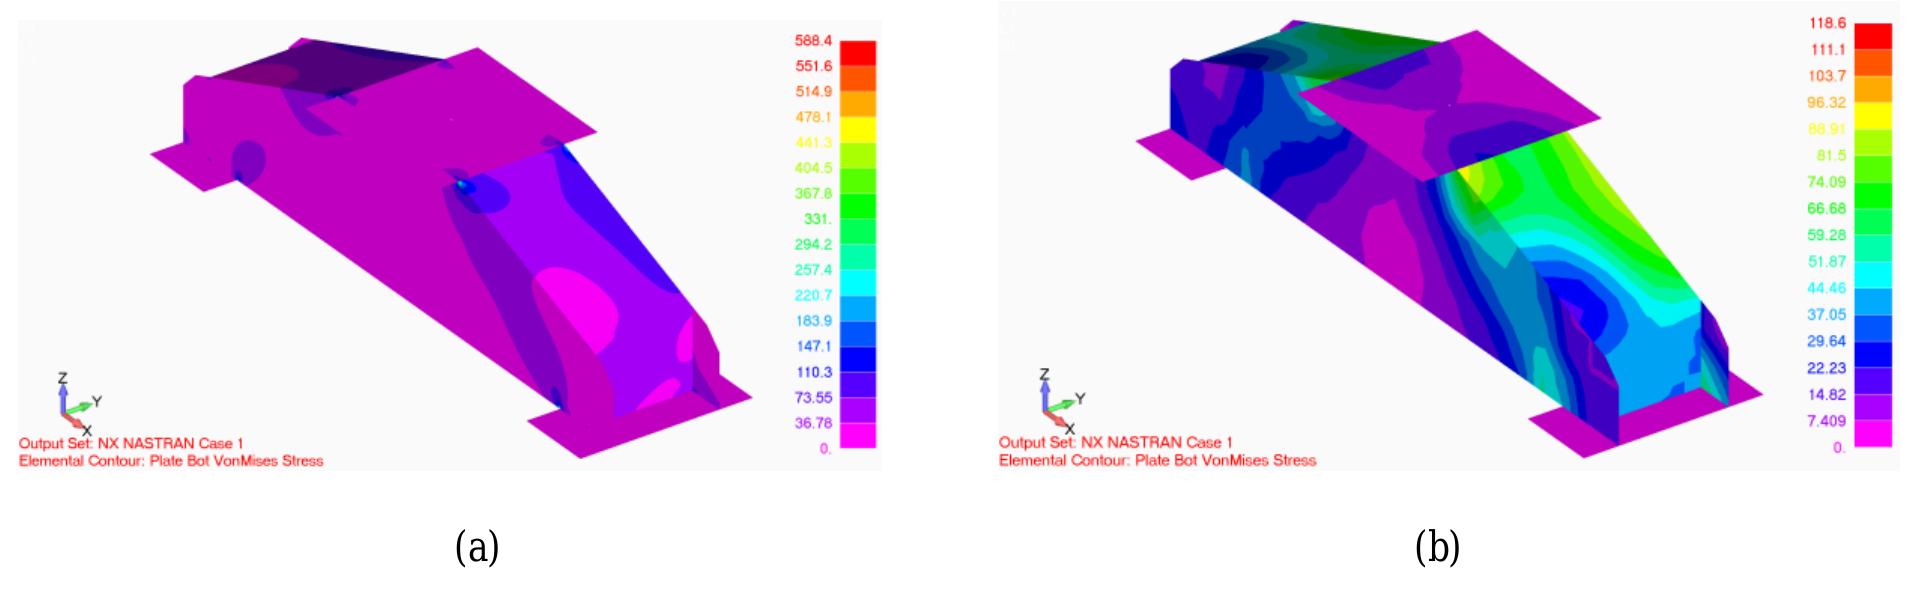Click the 36.78 value in left legend
Viewport: 1912px width, 589px height.
[813, 423]
